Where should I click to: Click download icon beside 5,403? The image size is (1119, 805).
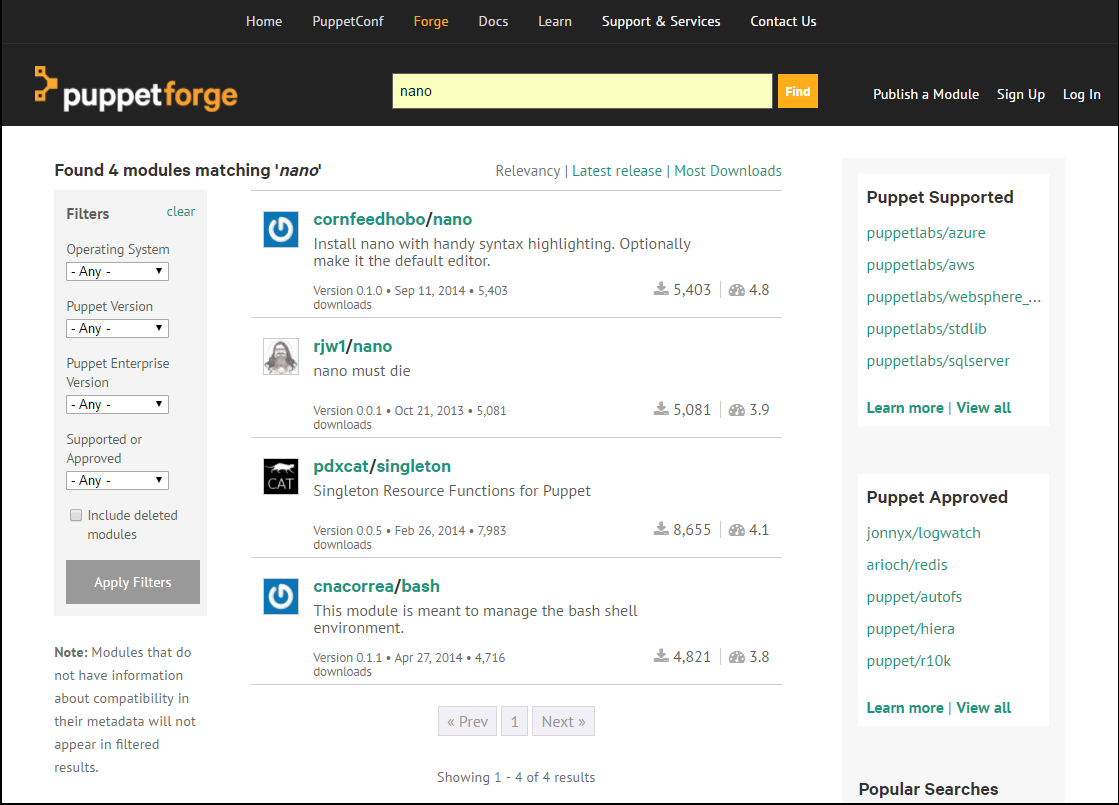pyautogui.click(x=662, y=289)
